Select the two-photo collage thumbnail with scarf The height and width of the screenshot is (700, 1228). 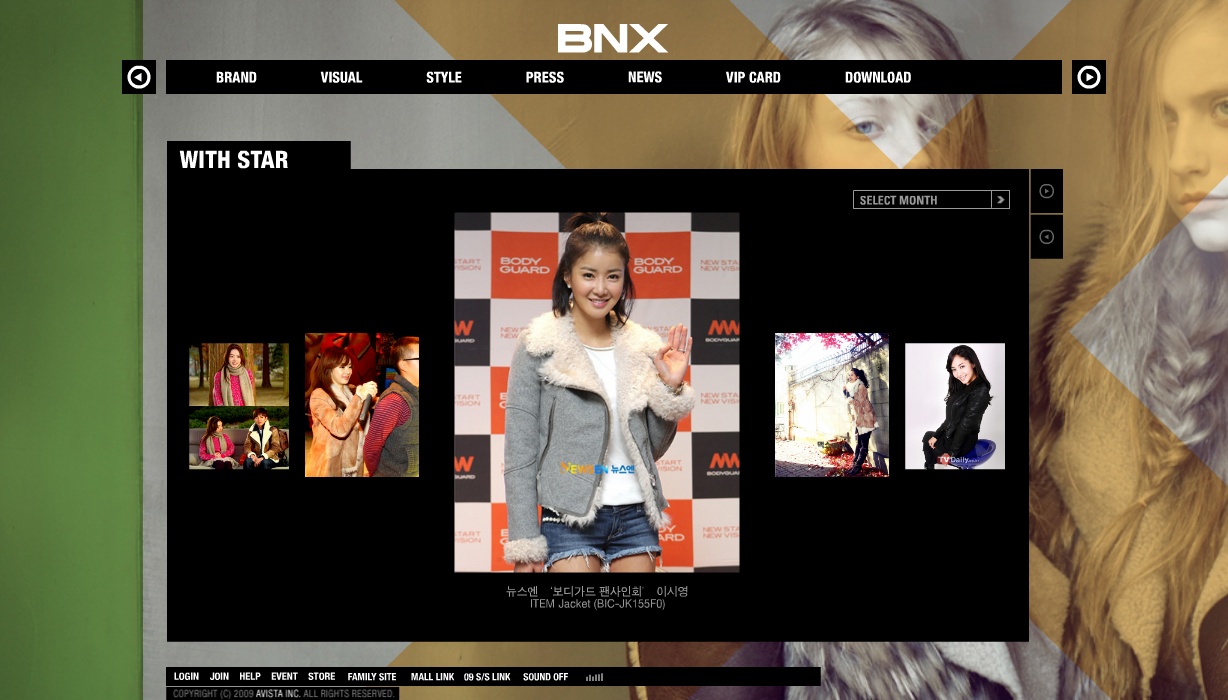tap(239, 406)
